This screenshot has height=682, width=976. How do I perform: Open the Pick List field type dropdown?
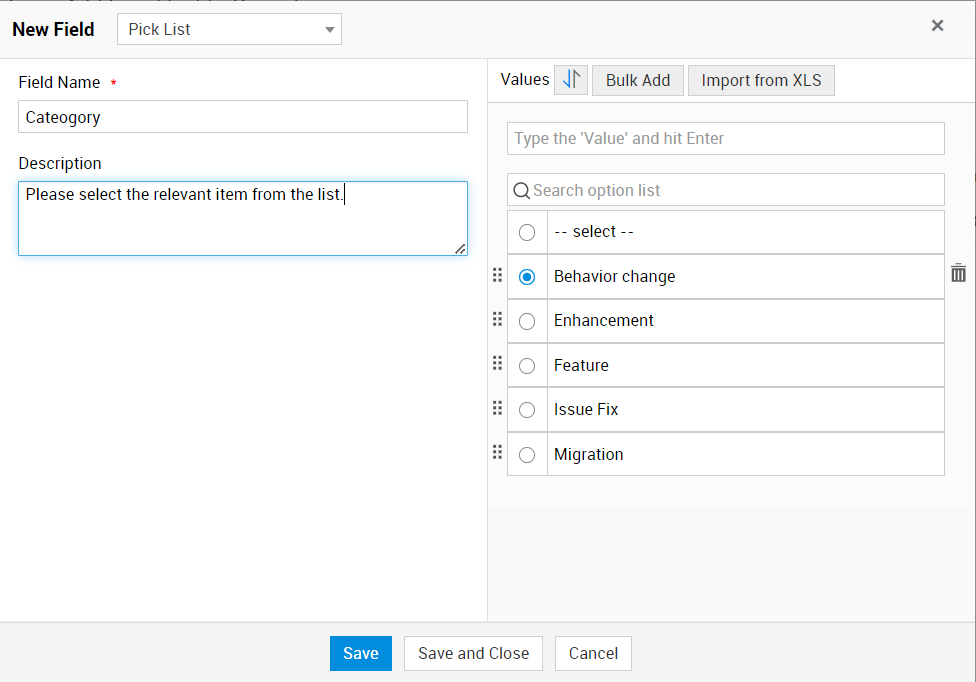click(229, 29)
